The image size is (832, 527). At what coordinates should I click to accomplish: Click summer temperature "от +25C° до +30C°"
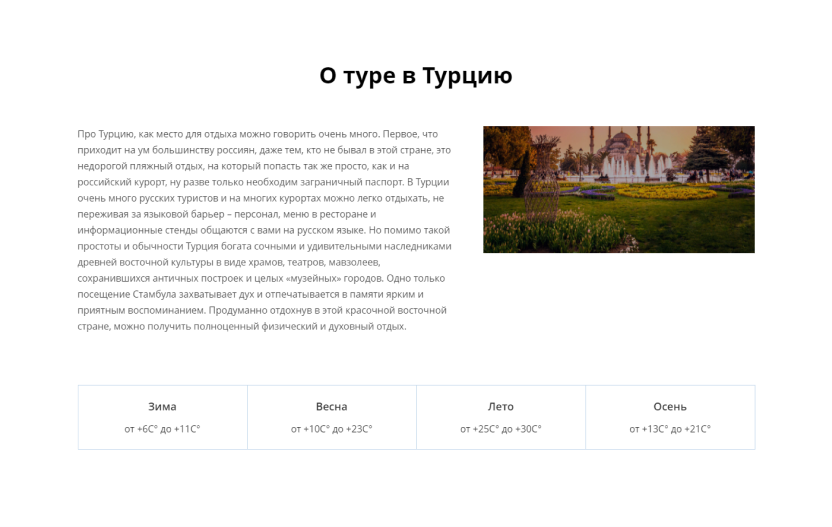(500, 429)
